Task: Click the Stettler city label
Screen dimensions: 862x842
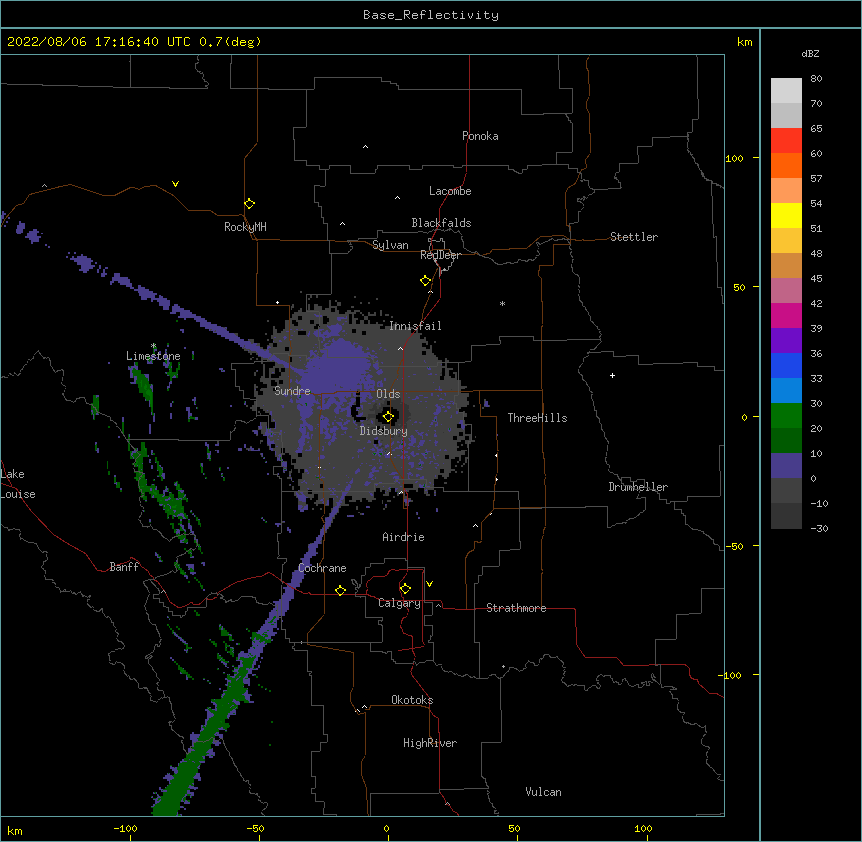Action: point(634,237)
